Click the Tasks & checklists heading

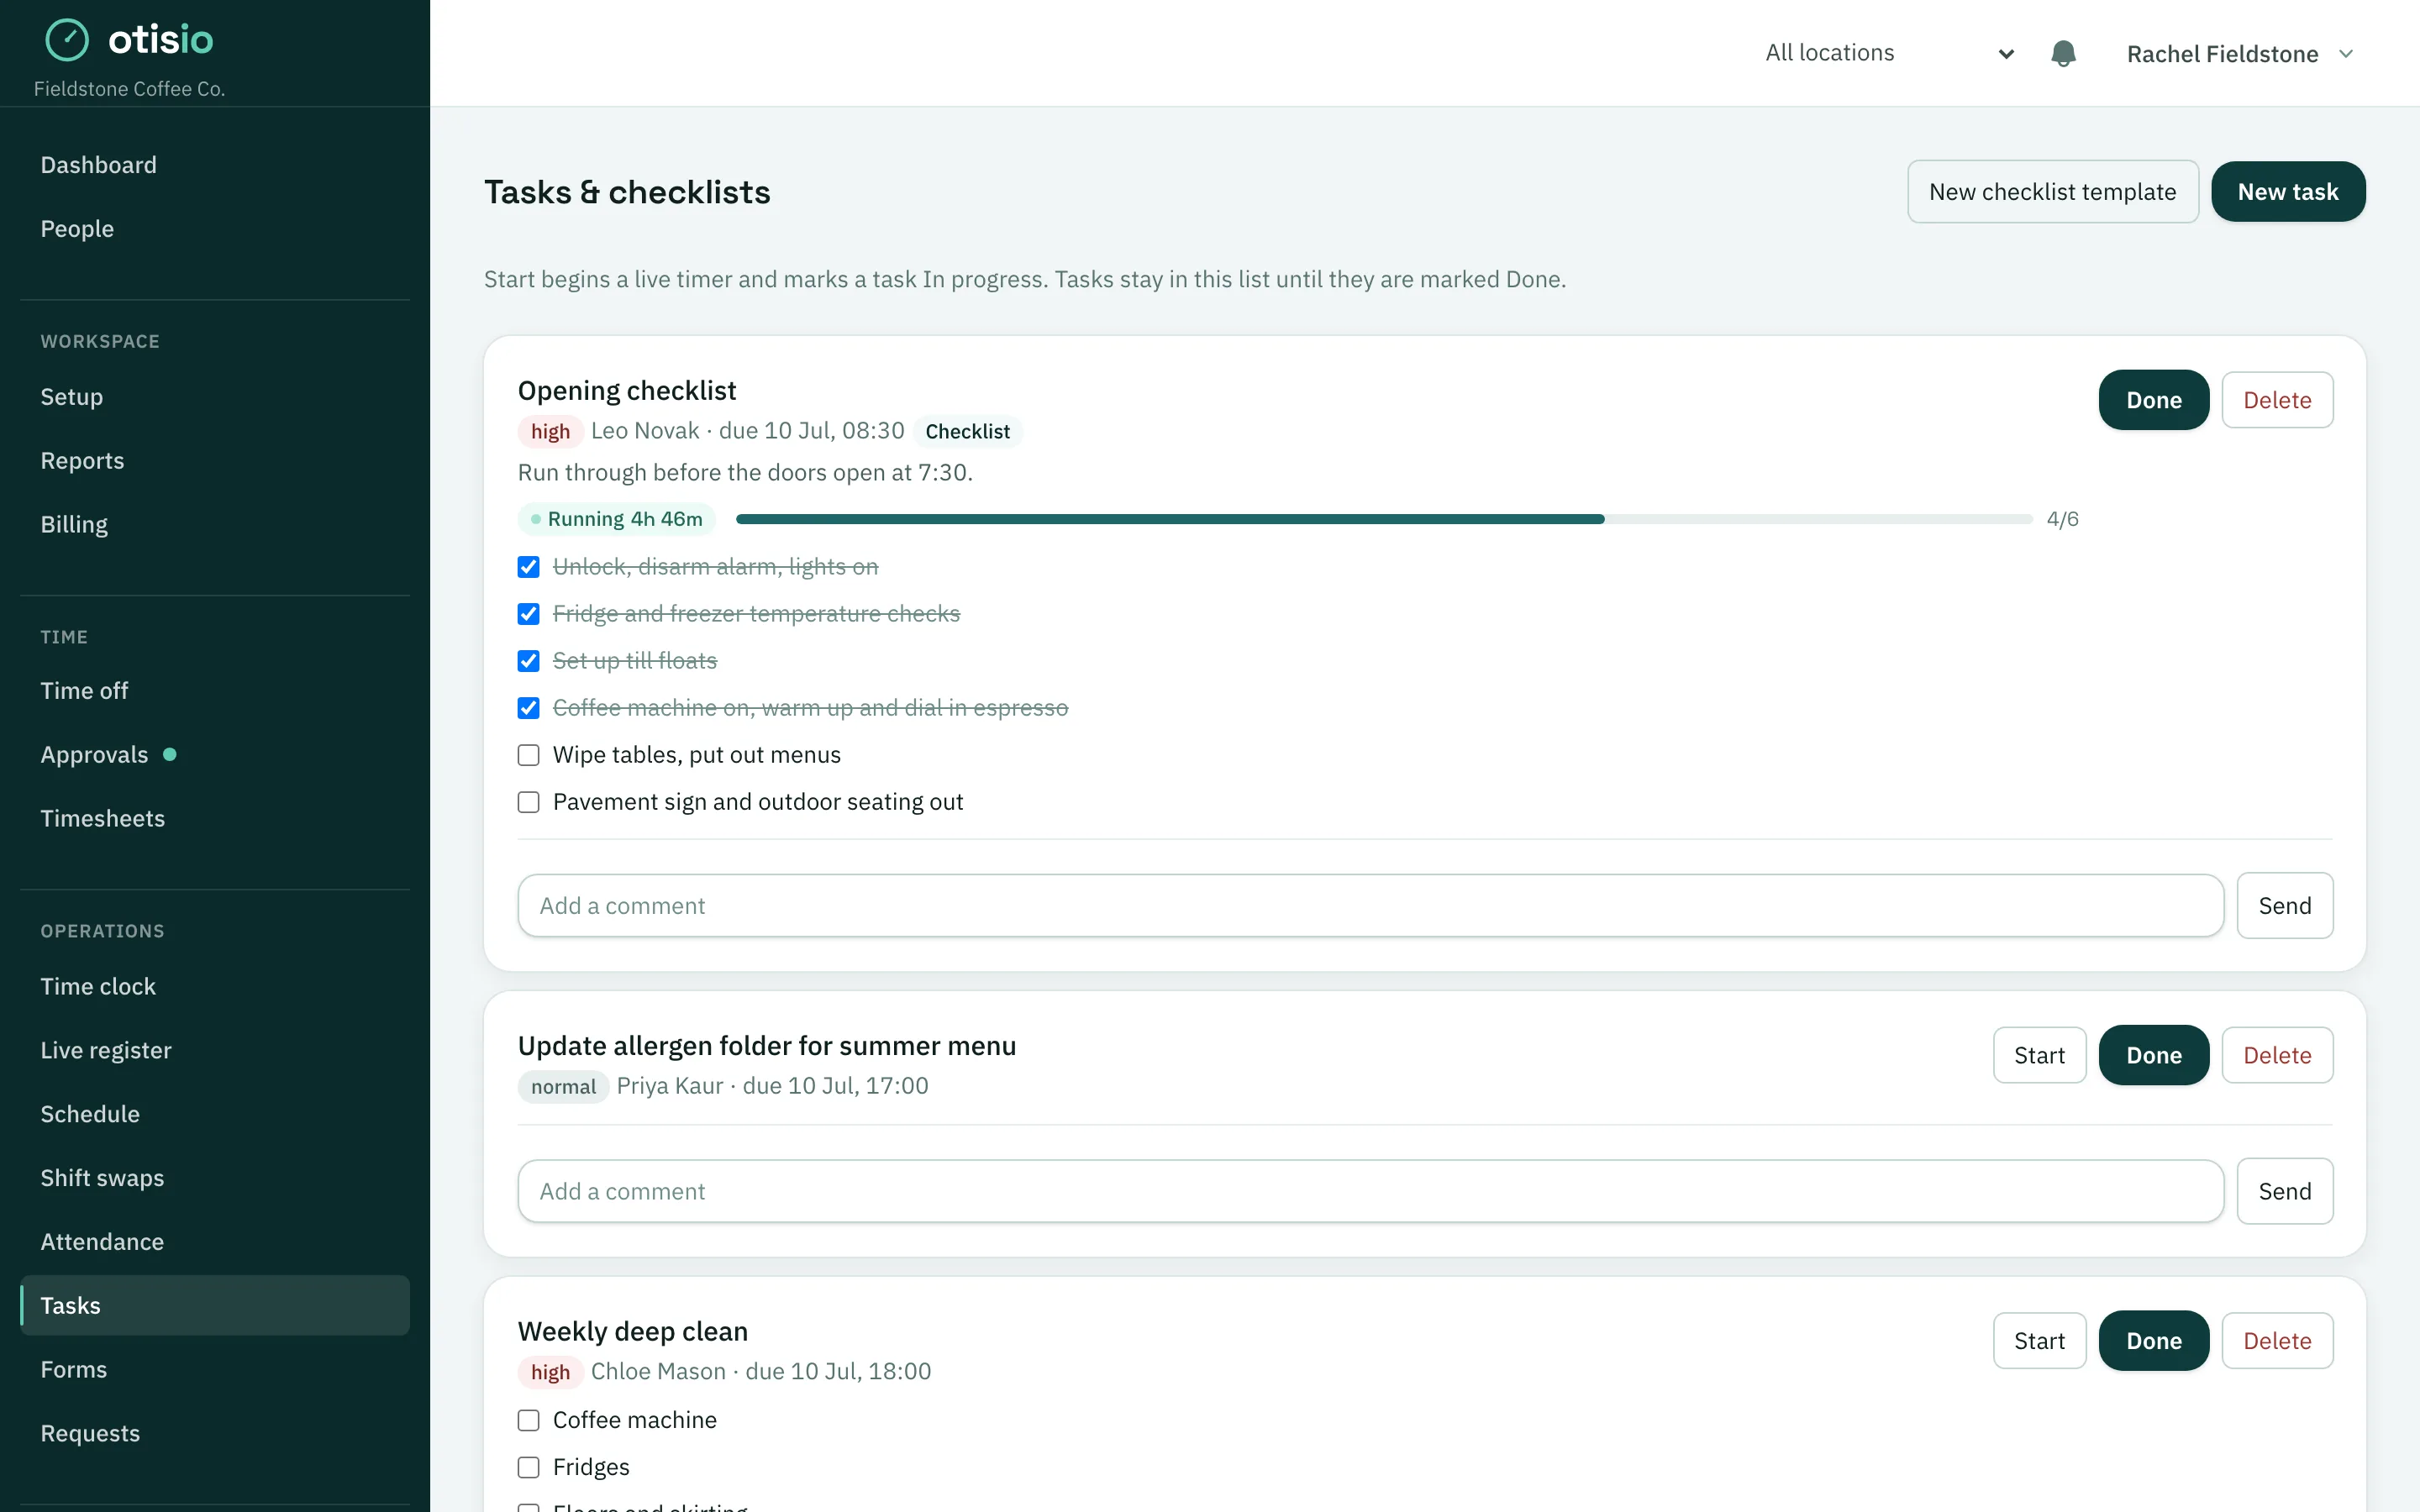(627, 192)
